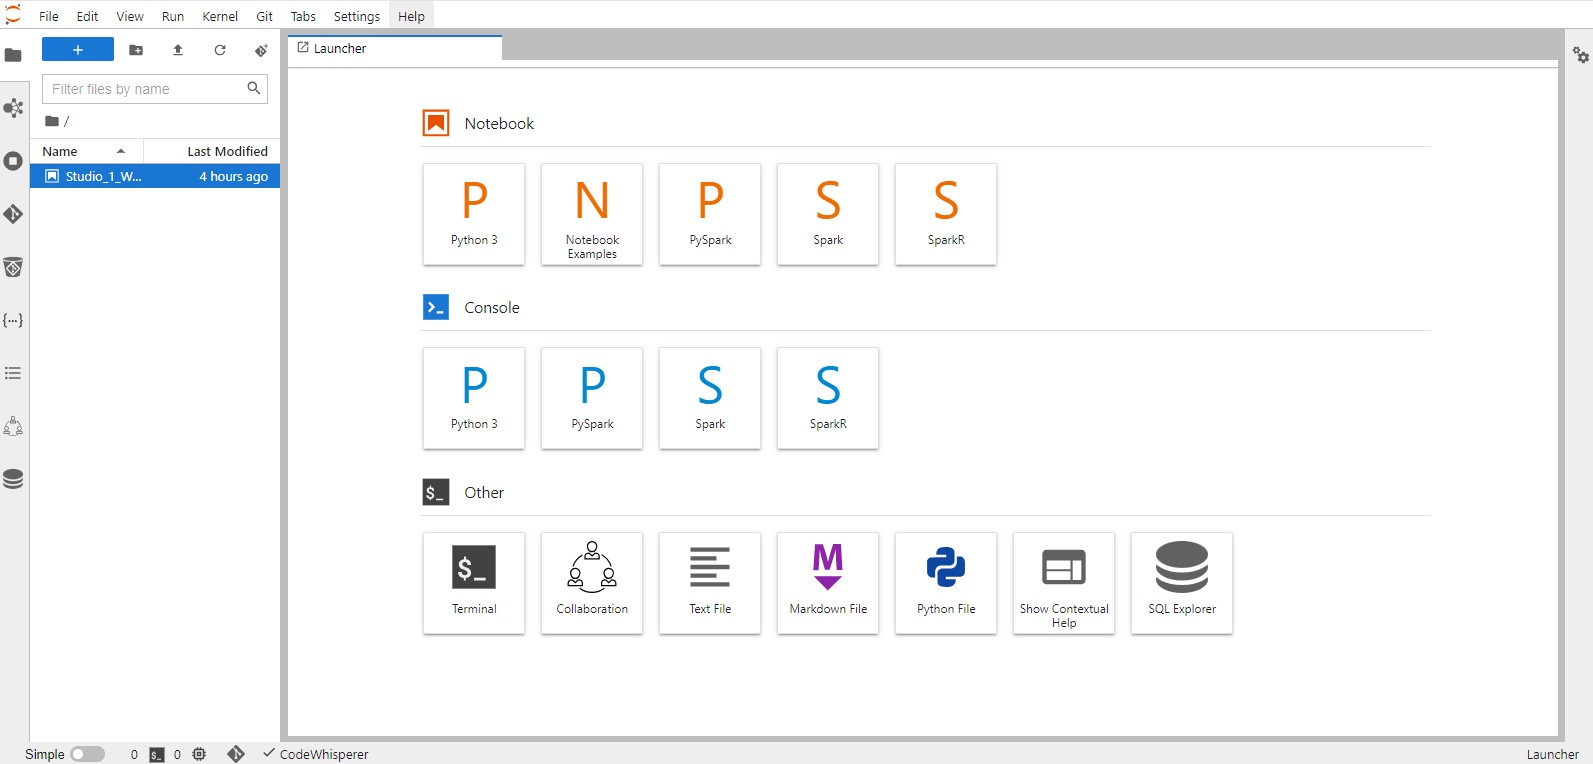1593x764 pixels.
Task: Open the Edit menu
Action: [87, 16]
